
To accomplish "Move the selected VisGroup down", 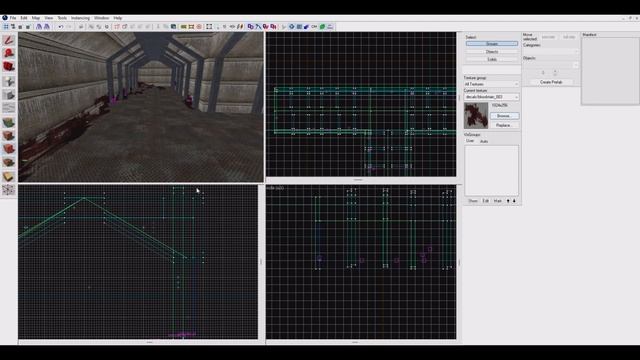I will [514, 201].
